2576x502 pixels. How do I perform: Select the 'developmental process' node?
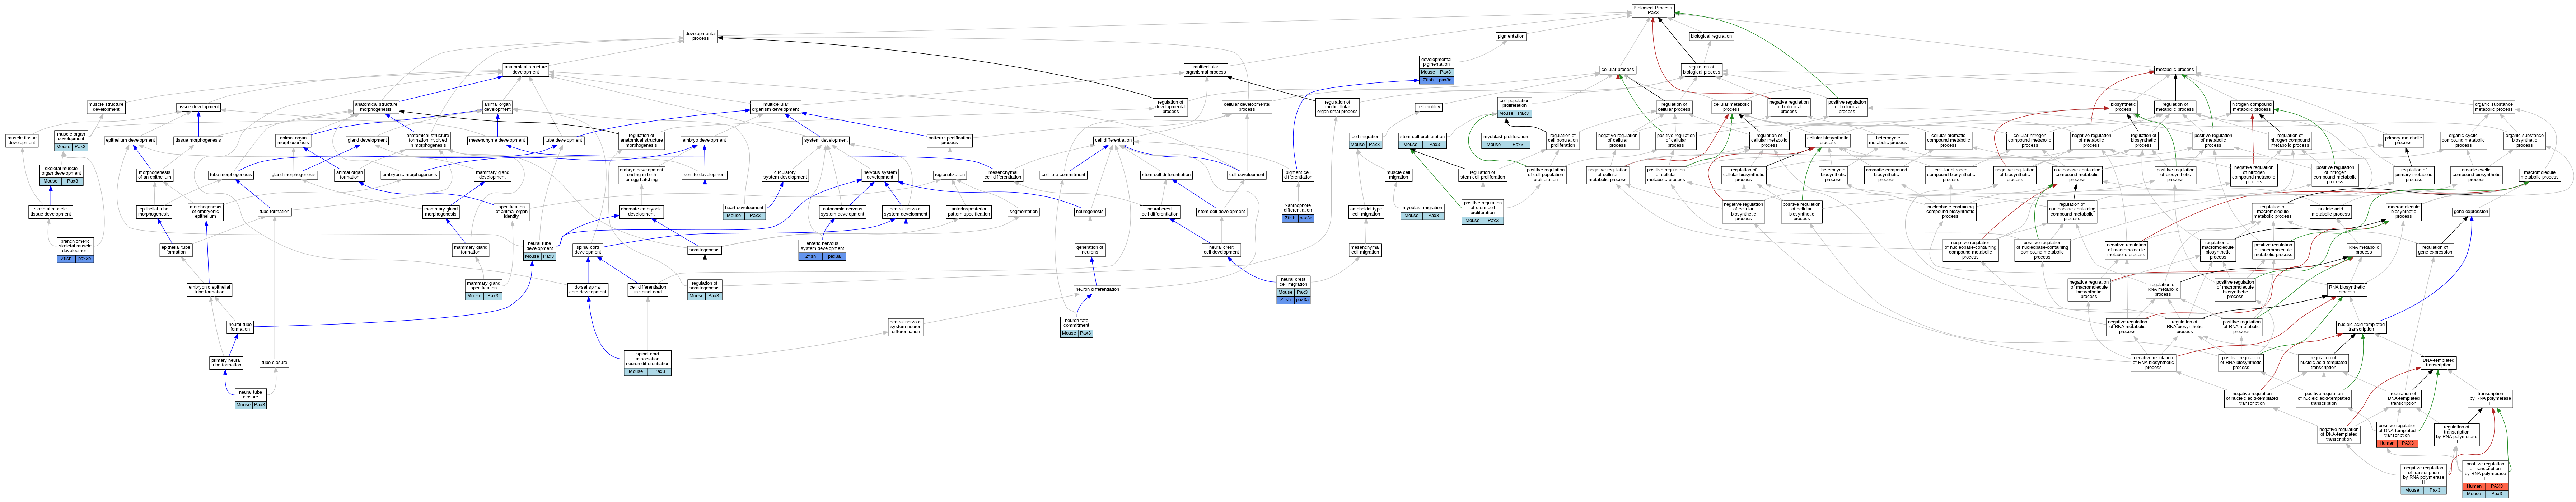[701, 36]
